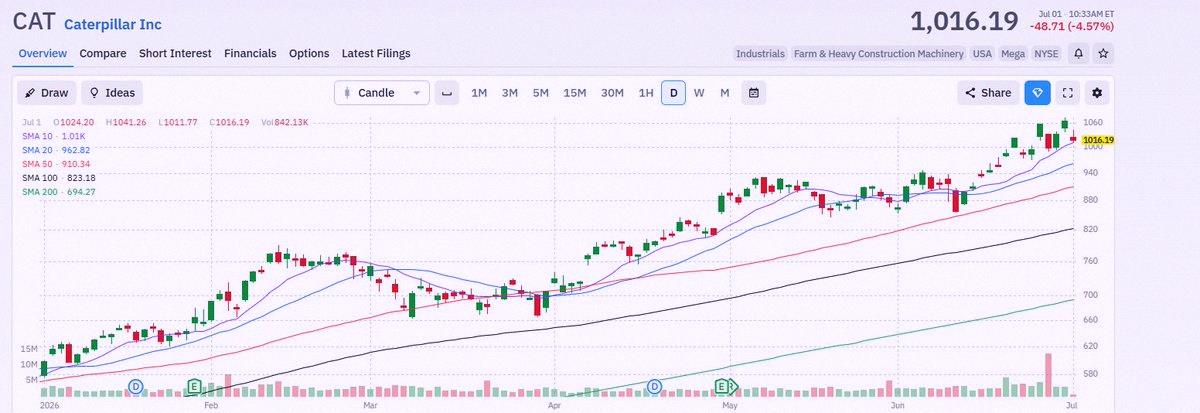Click the NYSE exchange tag
1200x413 pixels.
(1047, 53)
